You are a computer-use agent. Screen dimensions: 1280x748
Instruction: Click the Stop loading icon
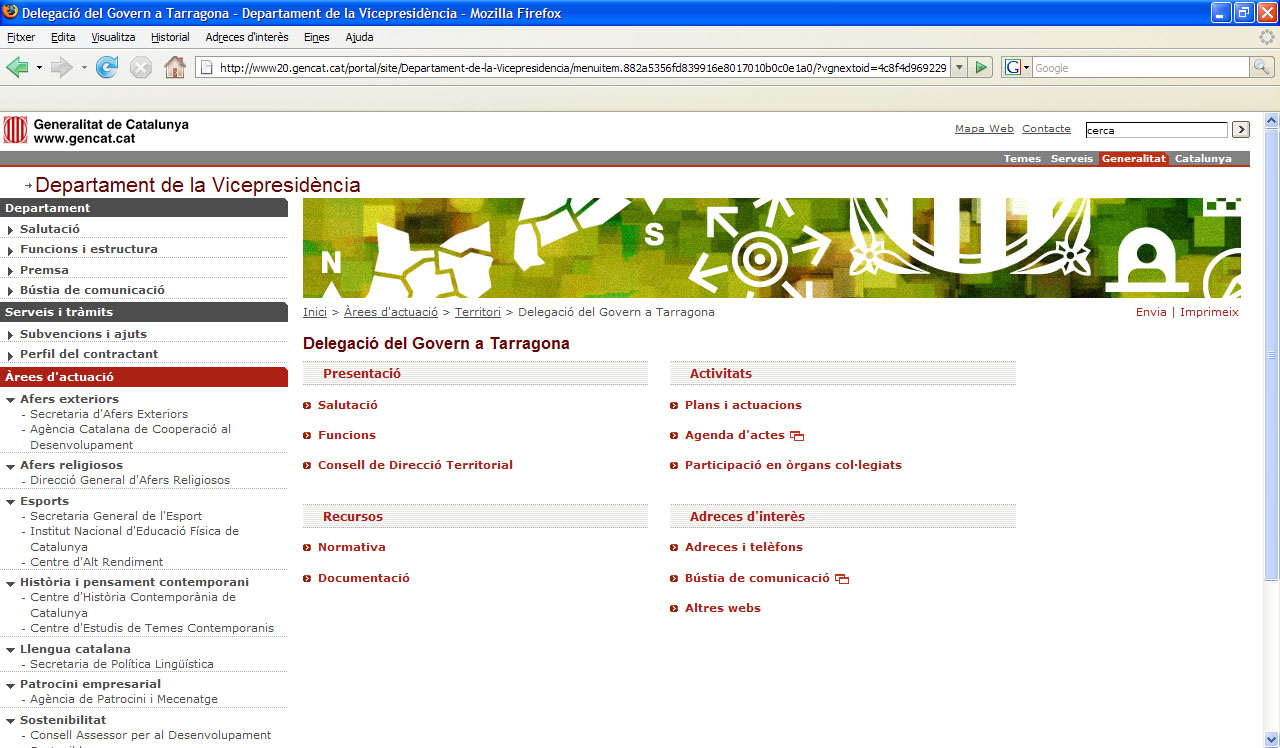pyautogui.click(x=141, y=68)
